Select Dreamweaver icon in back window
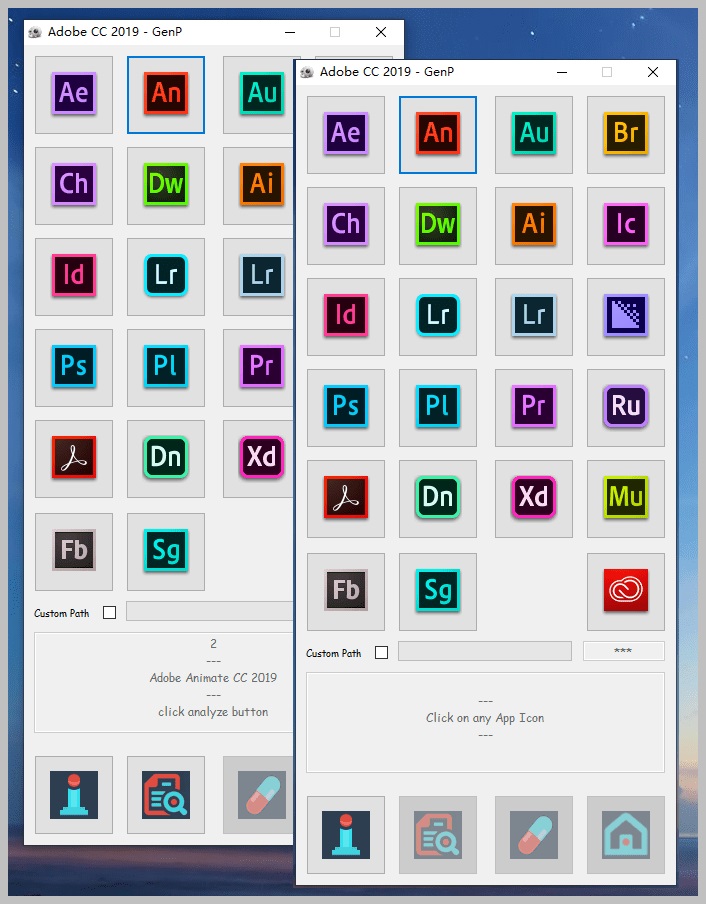Screen dimensions: 706x904 coord(166,186)
